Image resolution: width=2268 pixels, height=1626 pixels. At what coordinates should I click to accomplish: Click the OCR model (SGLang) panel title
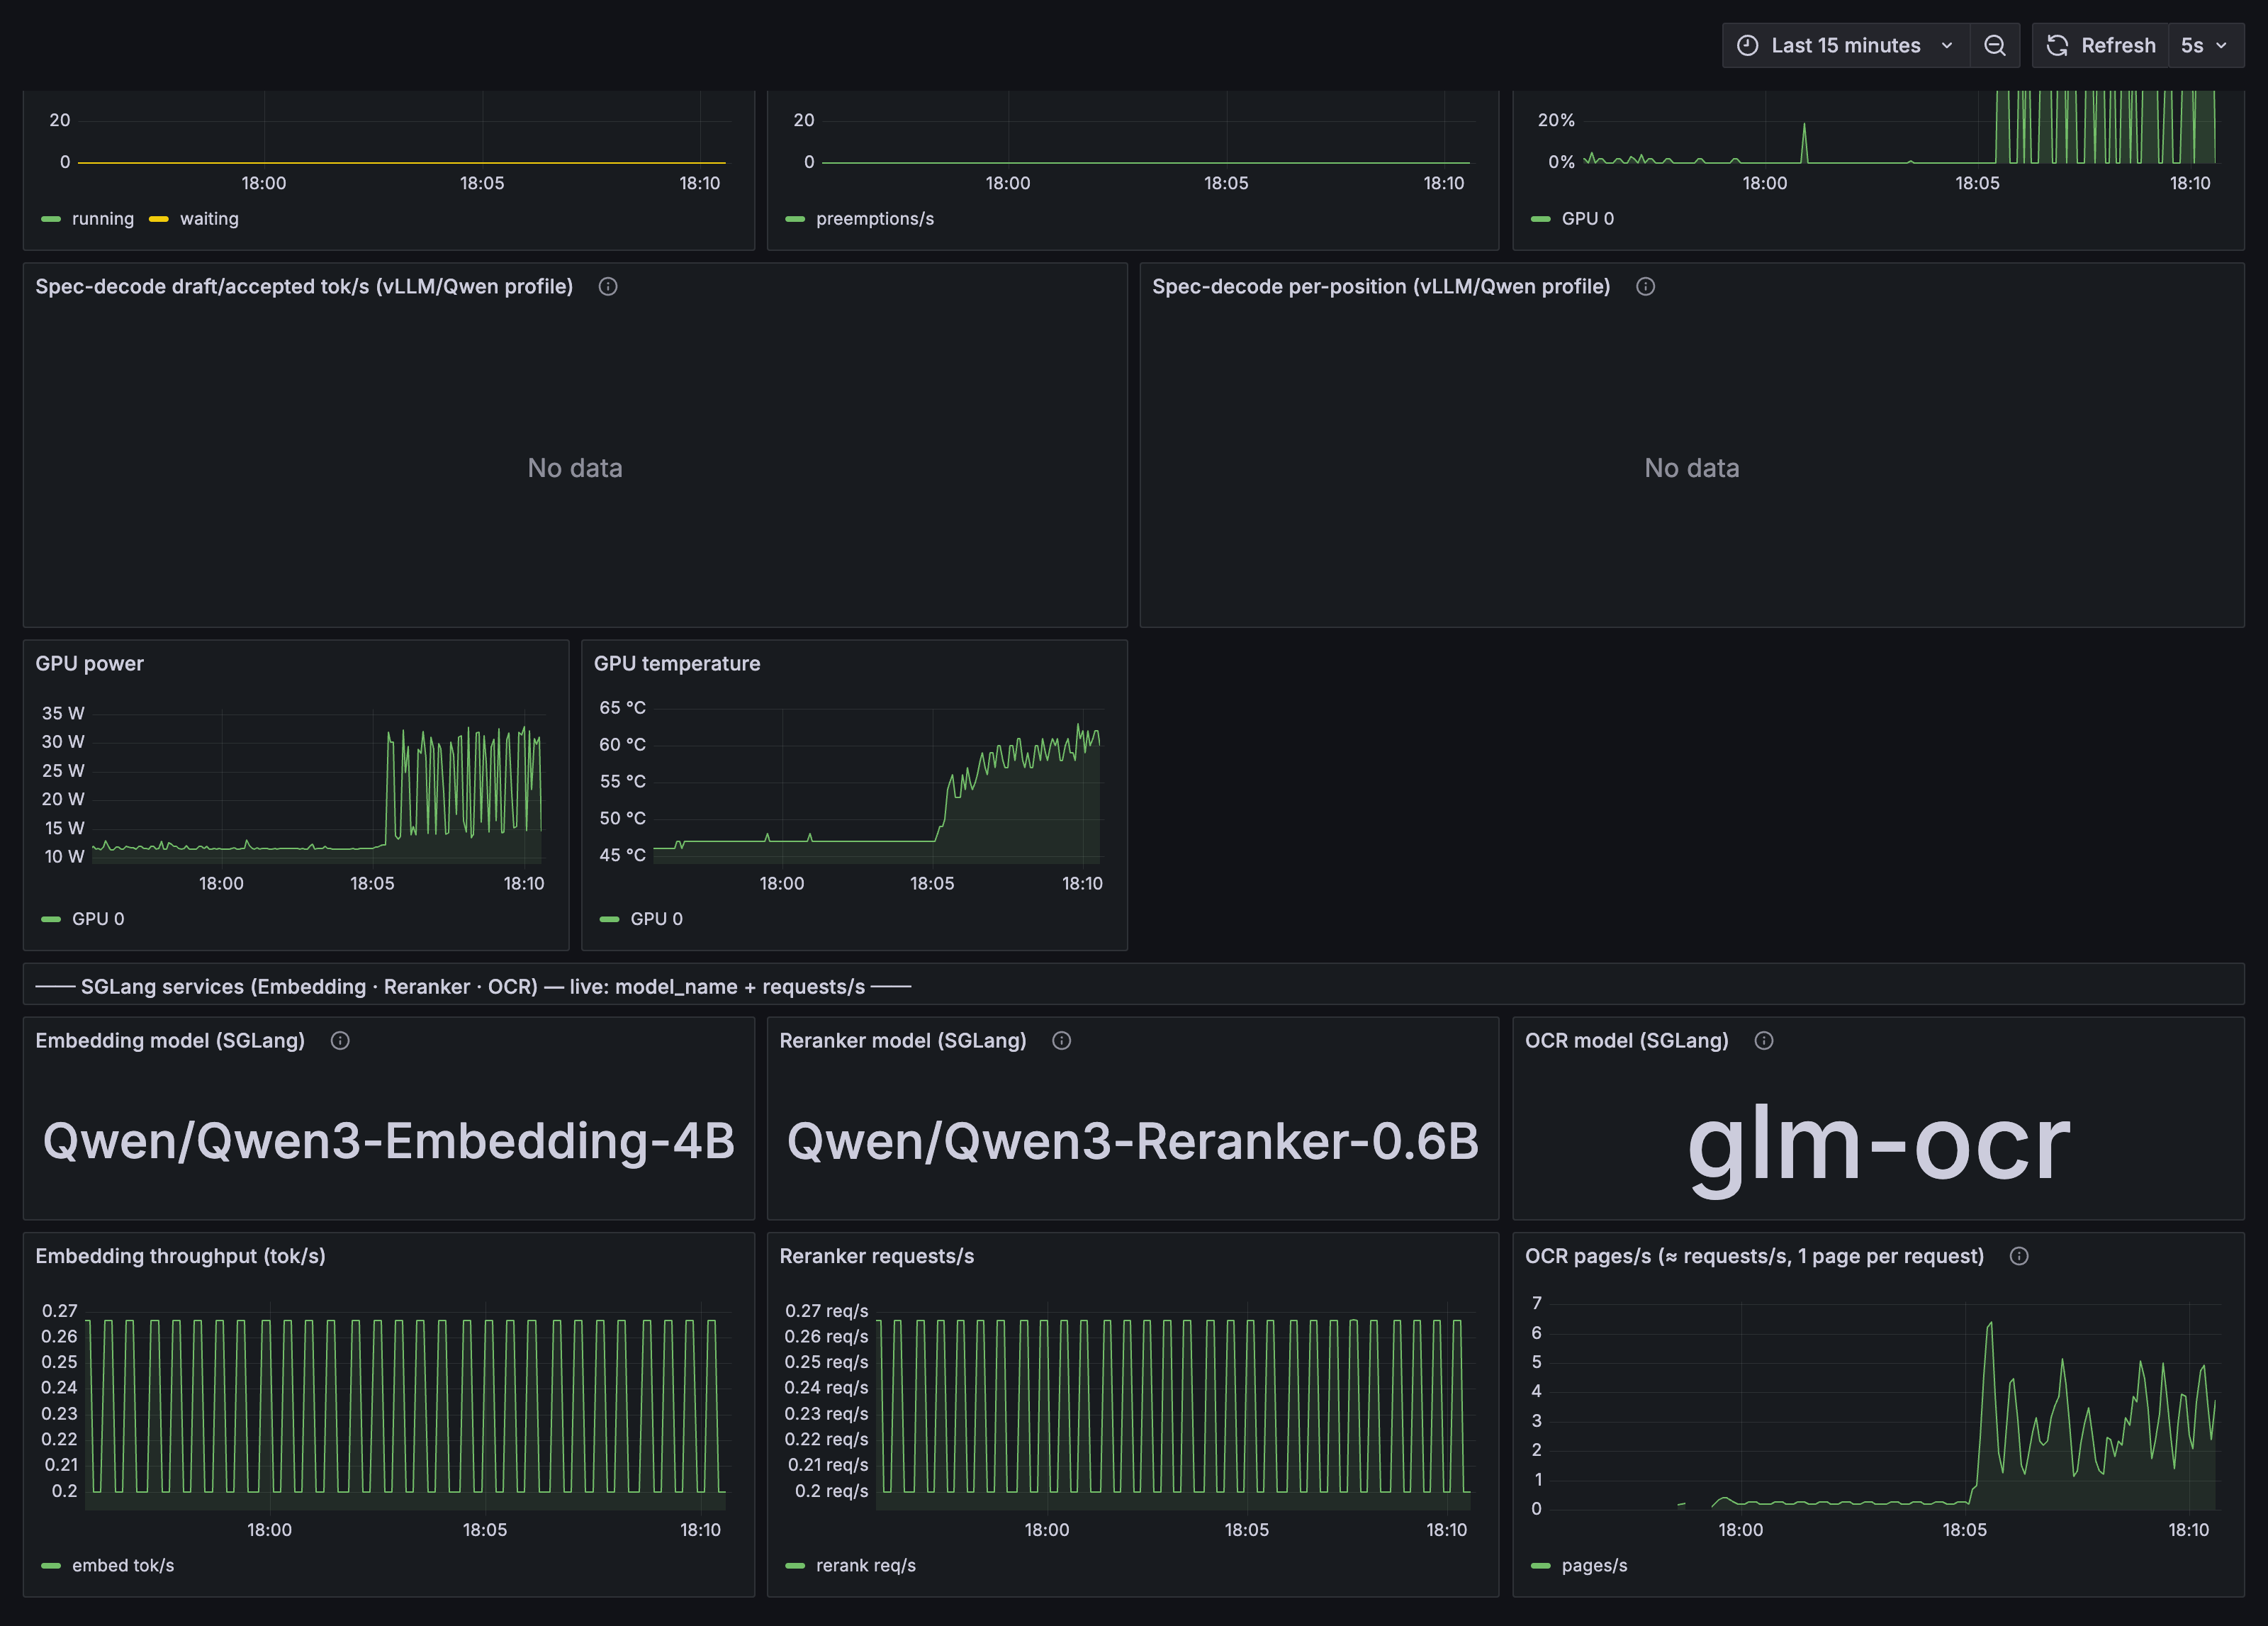tap(1627, 1041)
